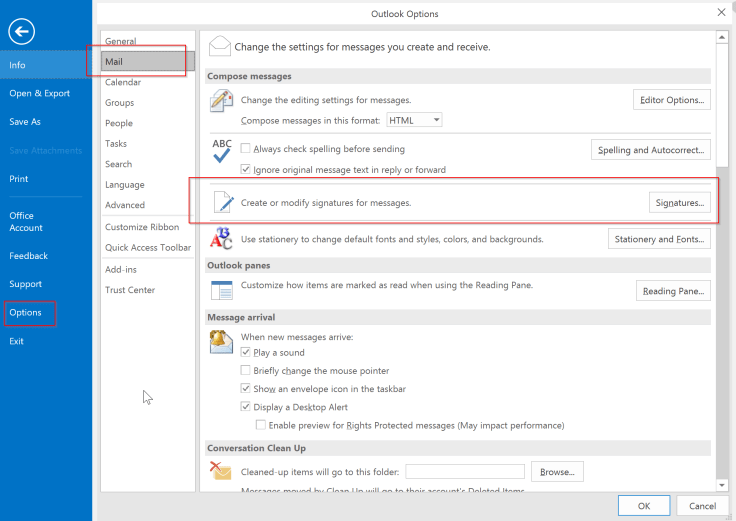Viewport: 736px width, 521px height.
Task: Click the Editor Options button
Action: [671, 100]
